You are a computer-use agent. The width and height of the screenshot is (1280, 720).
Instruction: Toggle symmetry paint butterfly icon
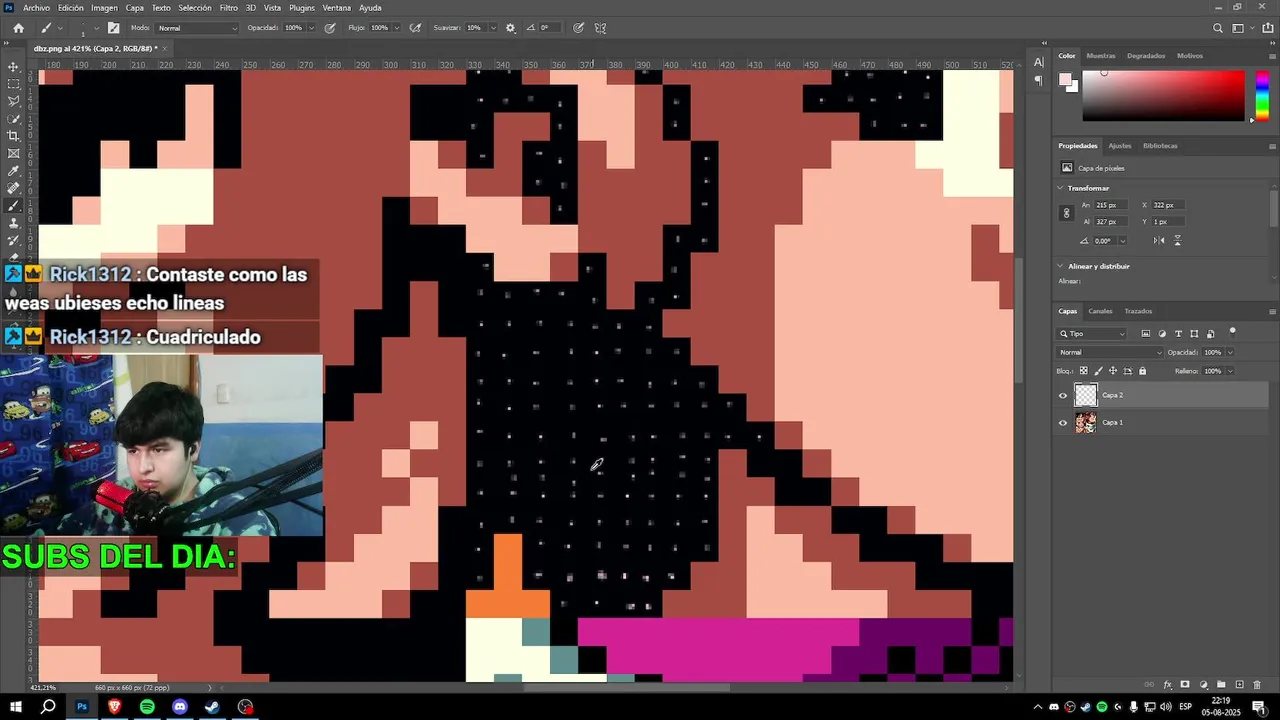click(600, 28)
